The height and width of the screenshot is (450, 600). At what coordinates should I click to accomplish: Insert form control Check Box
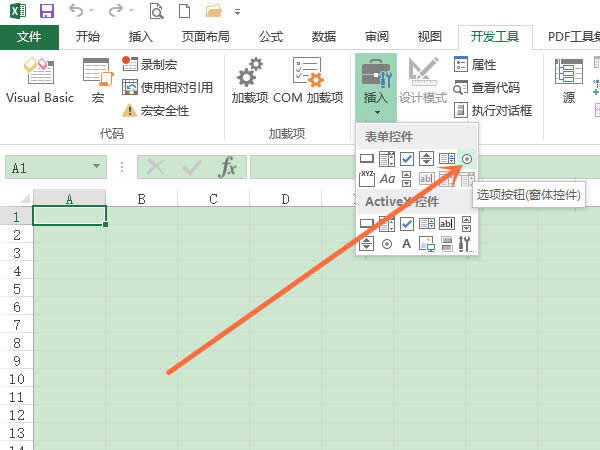[x=407, y=158]
